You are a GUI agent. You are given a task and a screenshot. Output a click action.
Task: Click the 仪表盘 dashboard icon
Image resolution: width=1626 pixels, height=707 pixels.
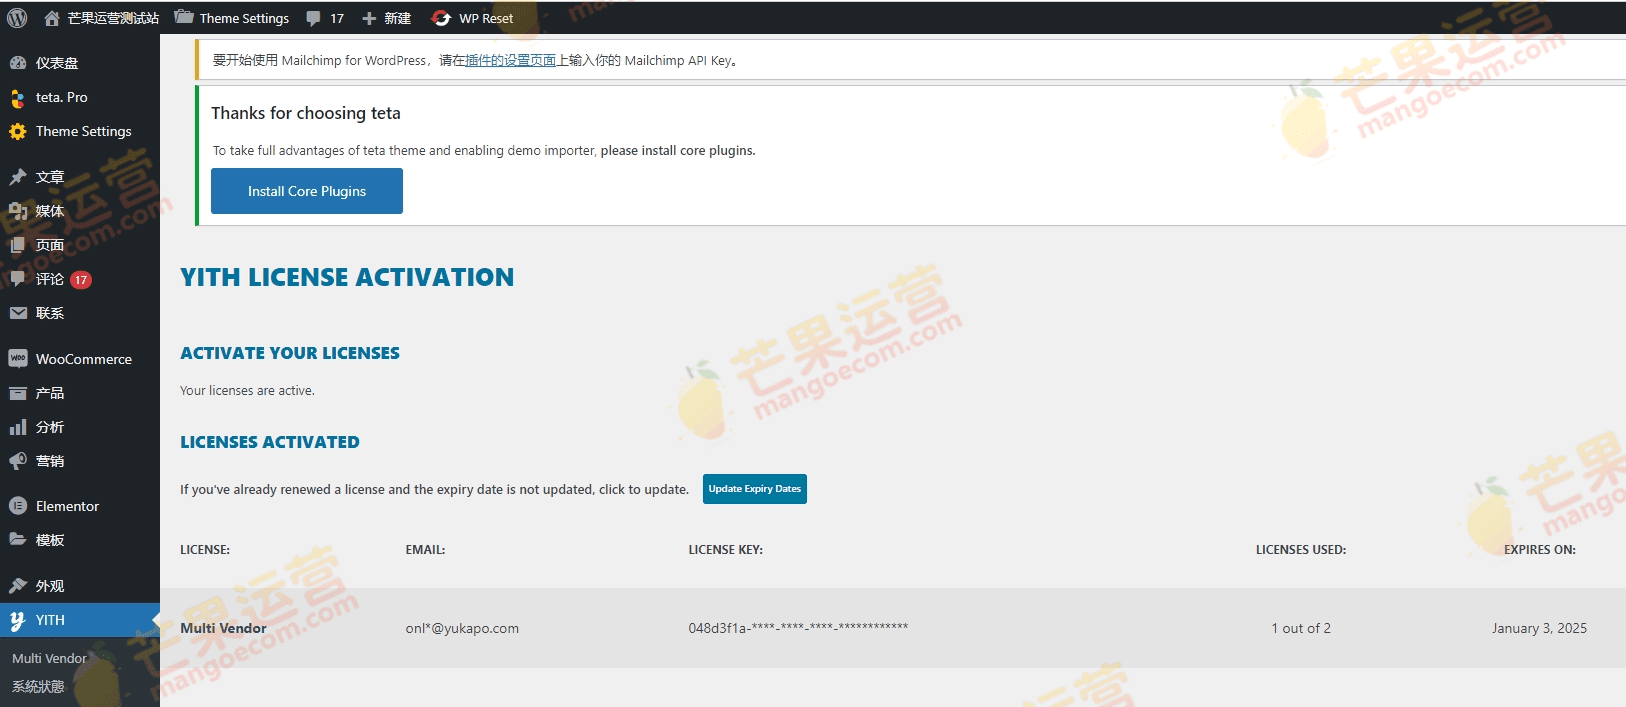18,63
